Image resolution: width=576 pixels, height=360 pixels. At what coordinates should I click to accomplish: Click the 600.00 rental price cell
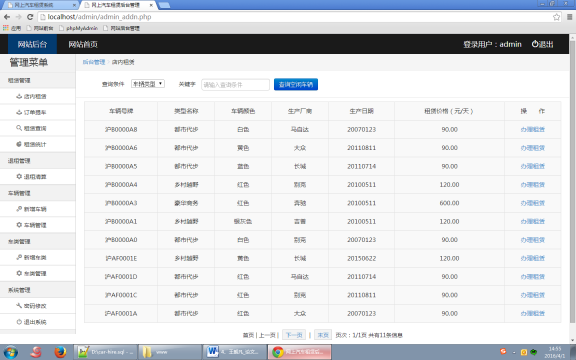(x=449, y=203)
